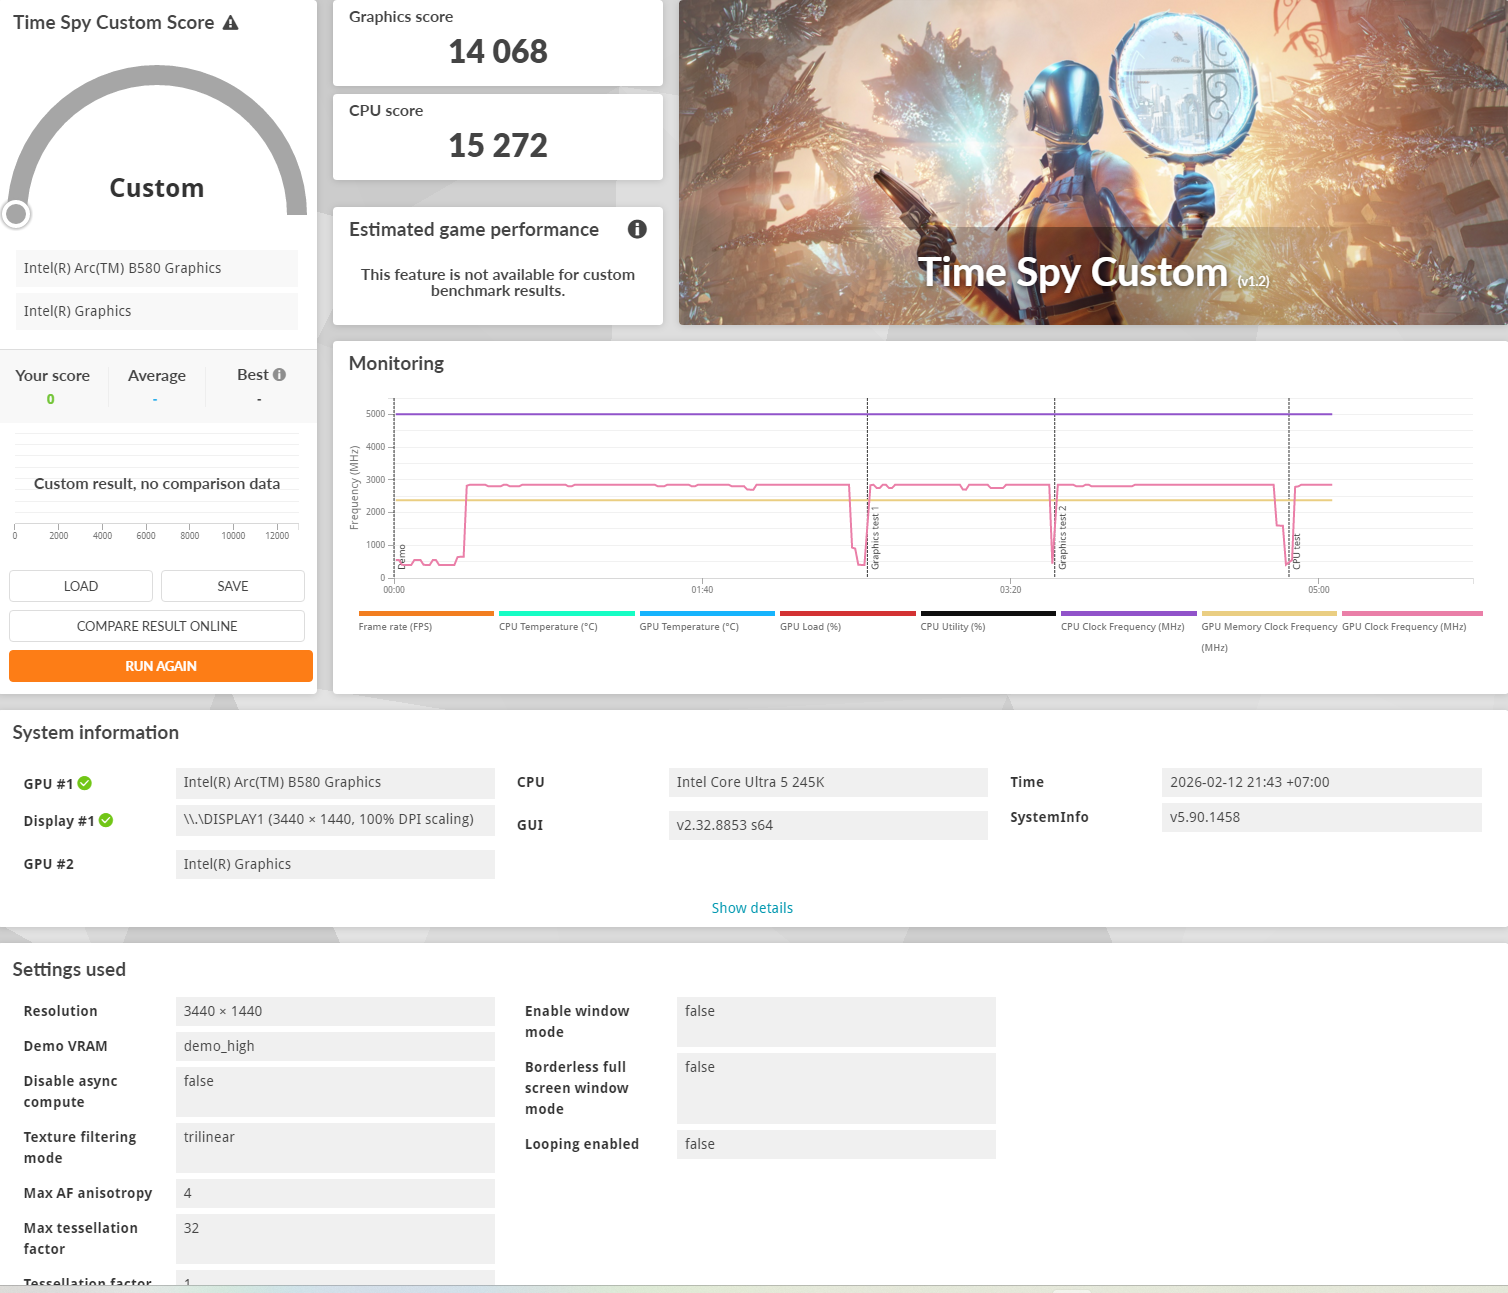
Task: Click the green checkmark beside GPU #1
Action: click(x=85, y=783)
